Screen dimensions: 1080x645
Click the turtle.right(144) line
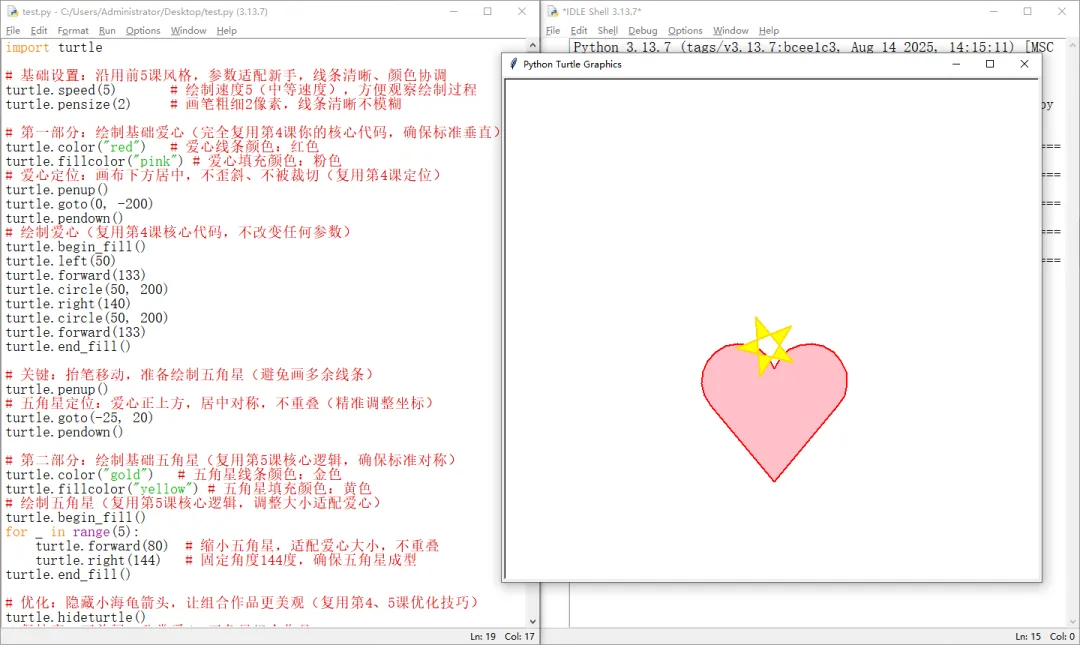98,560
